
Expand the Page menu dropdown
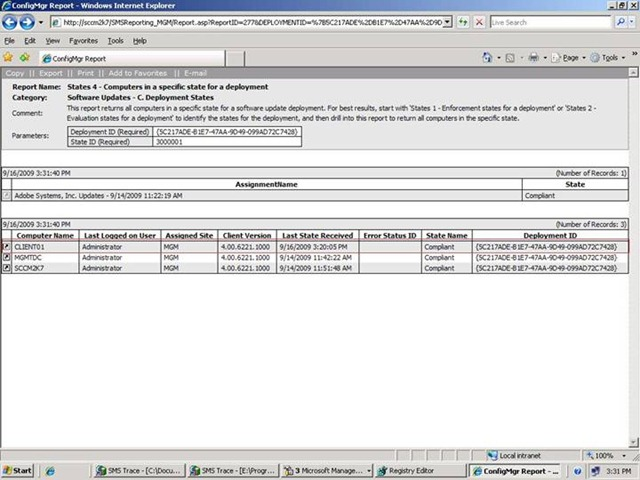(569, 57)
